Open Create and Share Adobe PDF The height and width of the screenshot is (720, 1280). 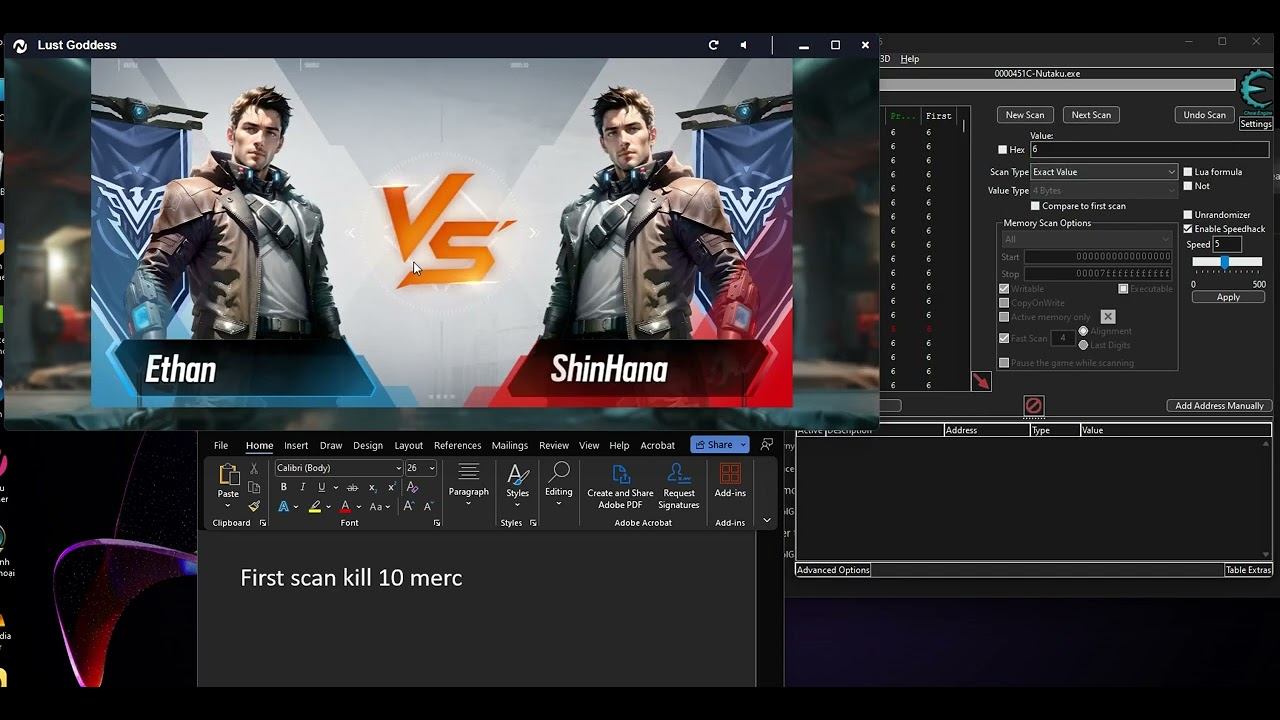(620, 485)
